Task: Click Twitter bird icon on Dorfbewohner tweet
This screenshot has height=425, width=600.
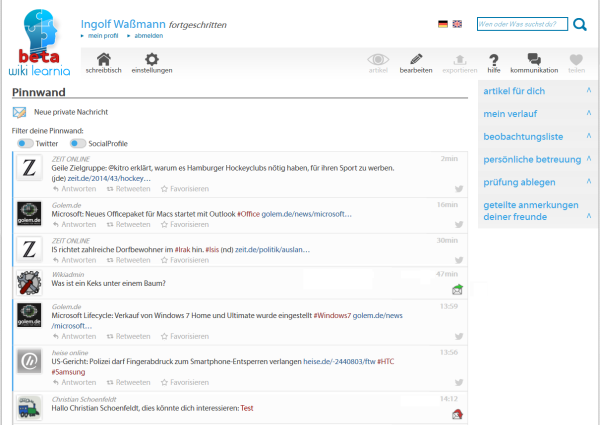Action: tap(459, 260)
